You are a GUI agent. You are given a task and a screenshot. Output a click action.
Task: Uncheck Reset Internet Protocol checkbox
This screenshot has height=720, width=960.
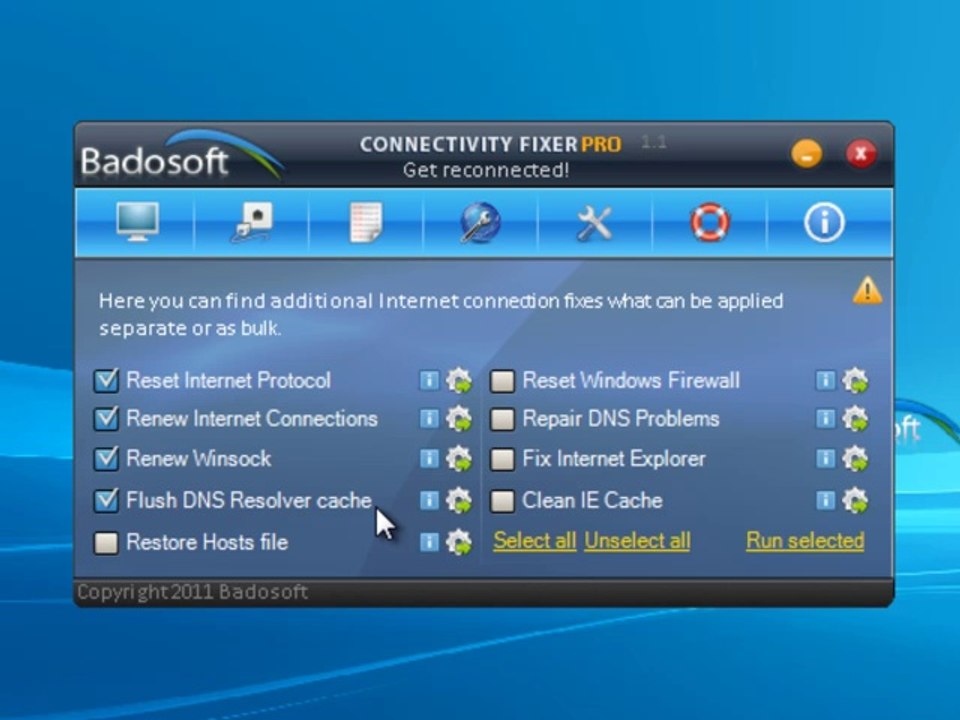(106, 380)
